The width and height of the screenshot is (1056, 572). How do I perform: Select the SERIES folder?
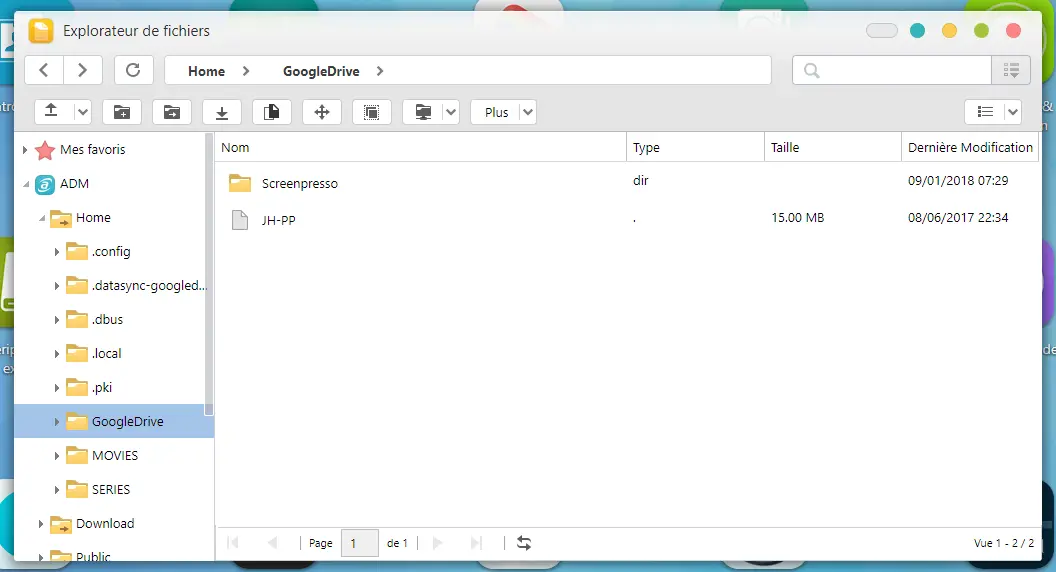coord(110,489)
